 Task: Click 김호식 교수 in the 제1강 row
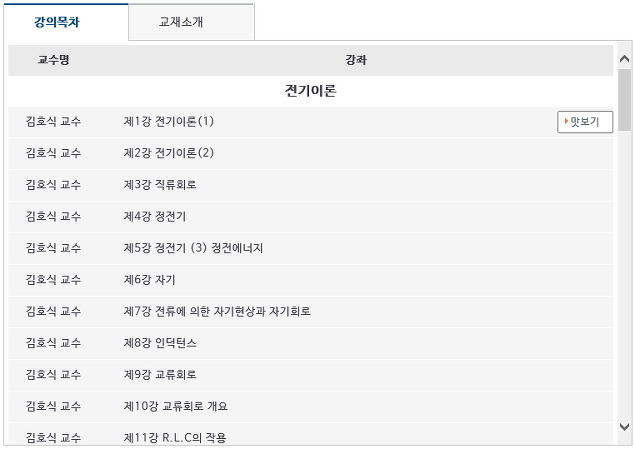53,121
